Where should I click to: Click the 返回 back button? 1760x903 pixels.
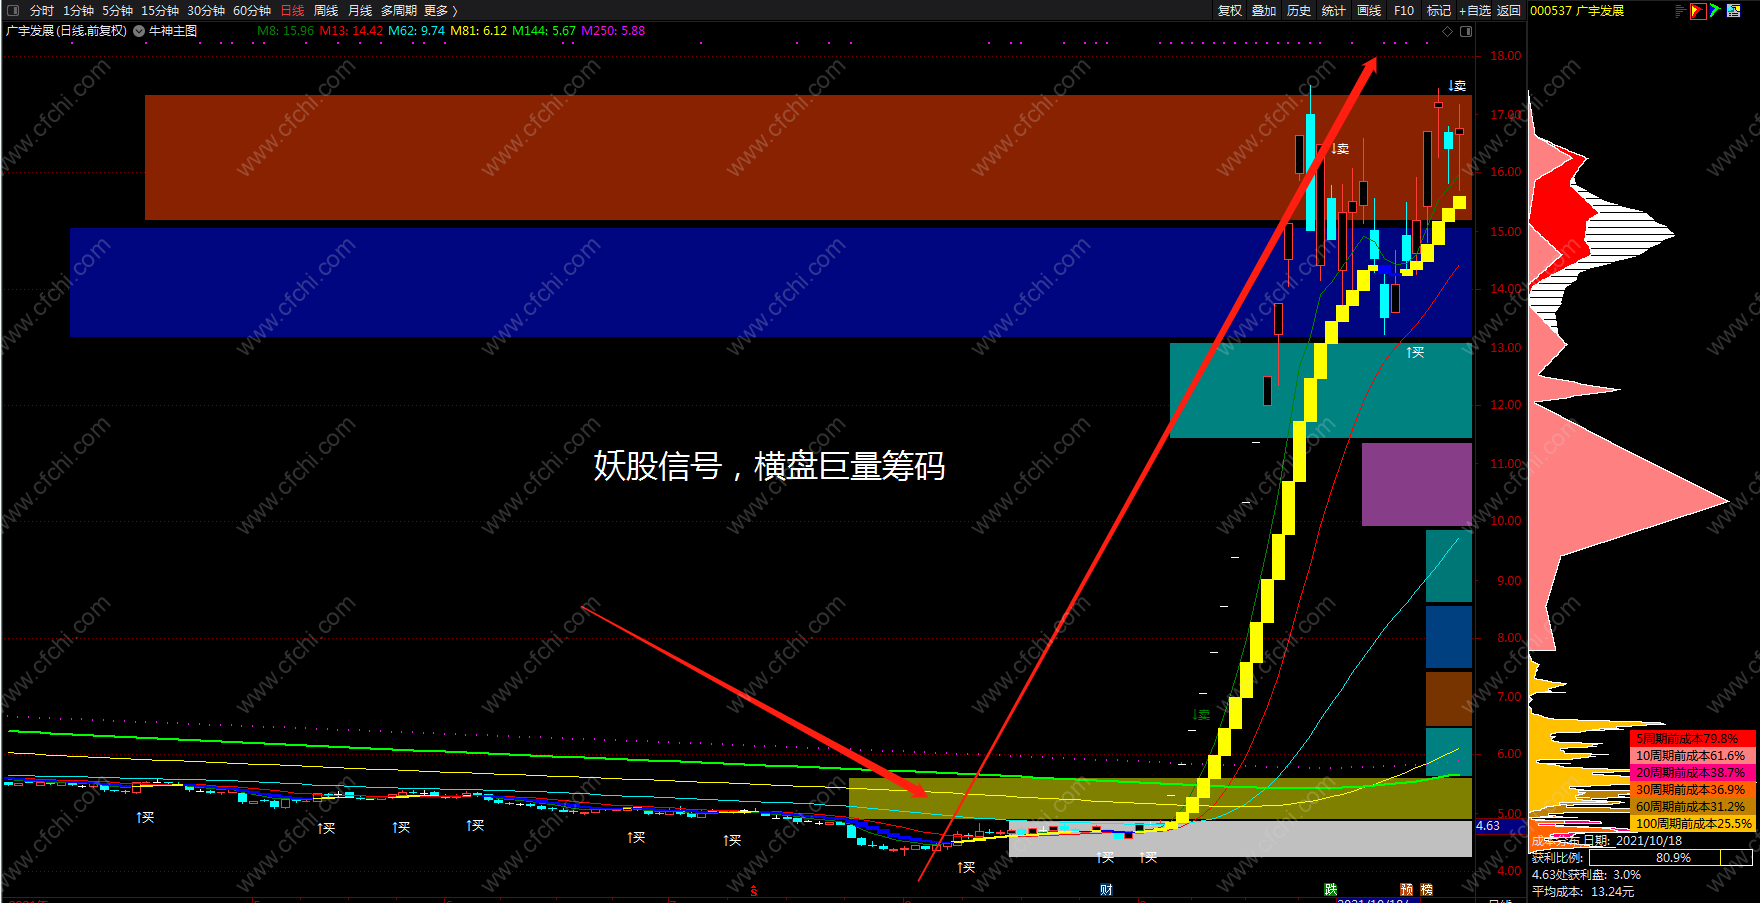coord(1509,11)
